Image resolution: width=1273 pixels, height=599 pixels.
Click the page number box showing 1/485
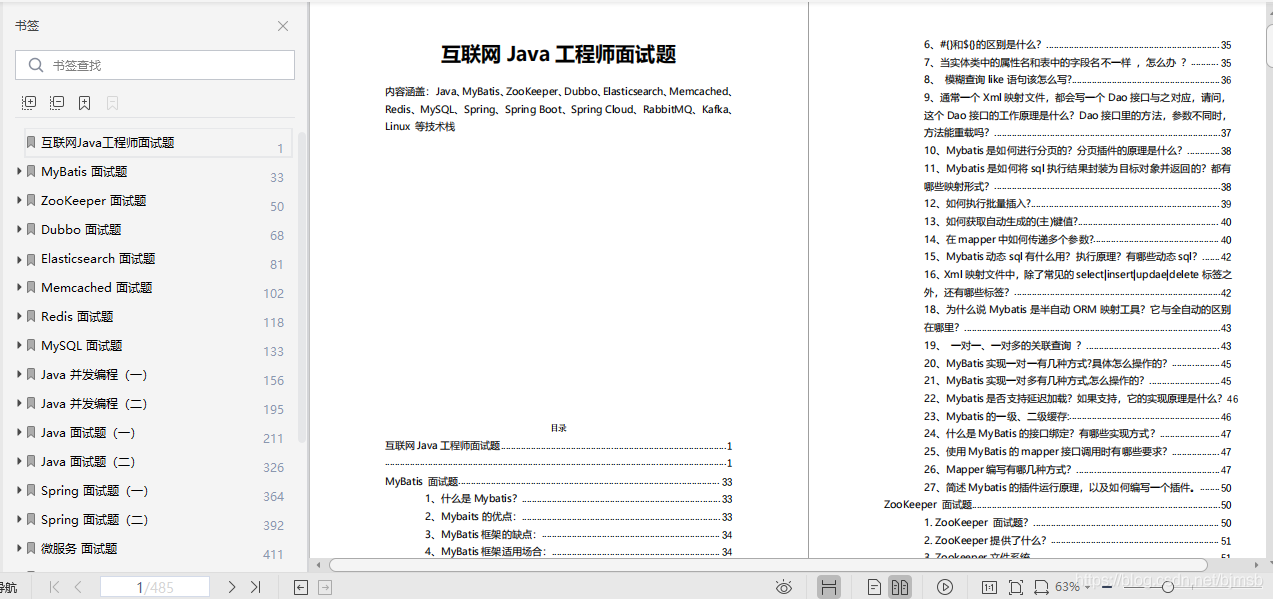click(x=155, y=587)
